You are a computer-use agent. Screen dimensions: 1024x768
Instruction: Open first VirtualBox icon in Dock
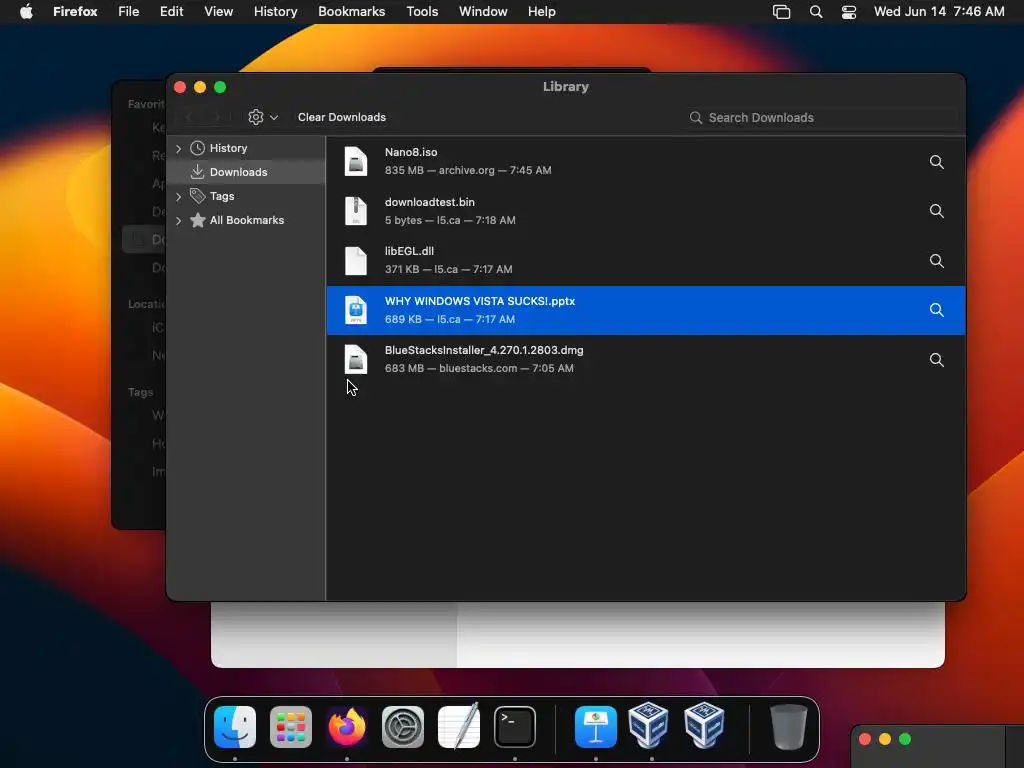click(648, 725)
